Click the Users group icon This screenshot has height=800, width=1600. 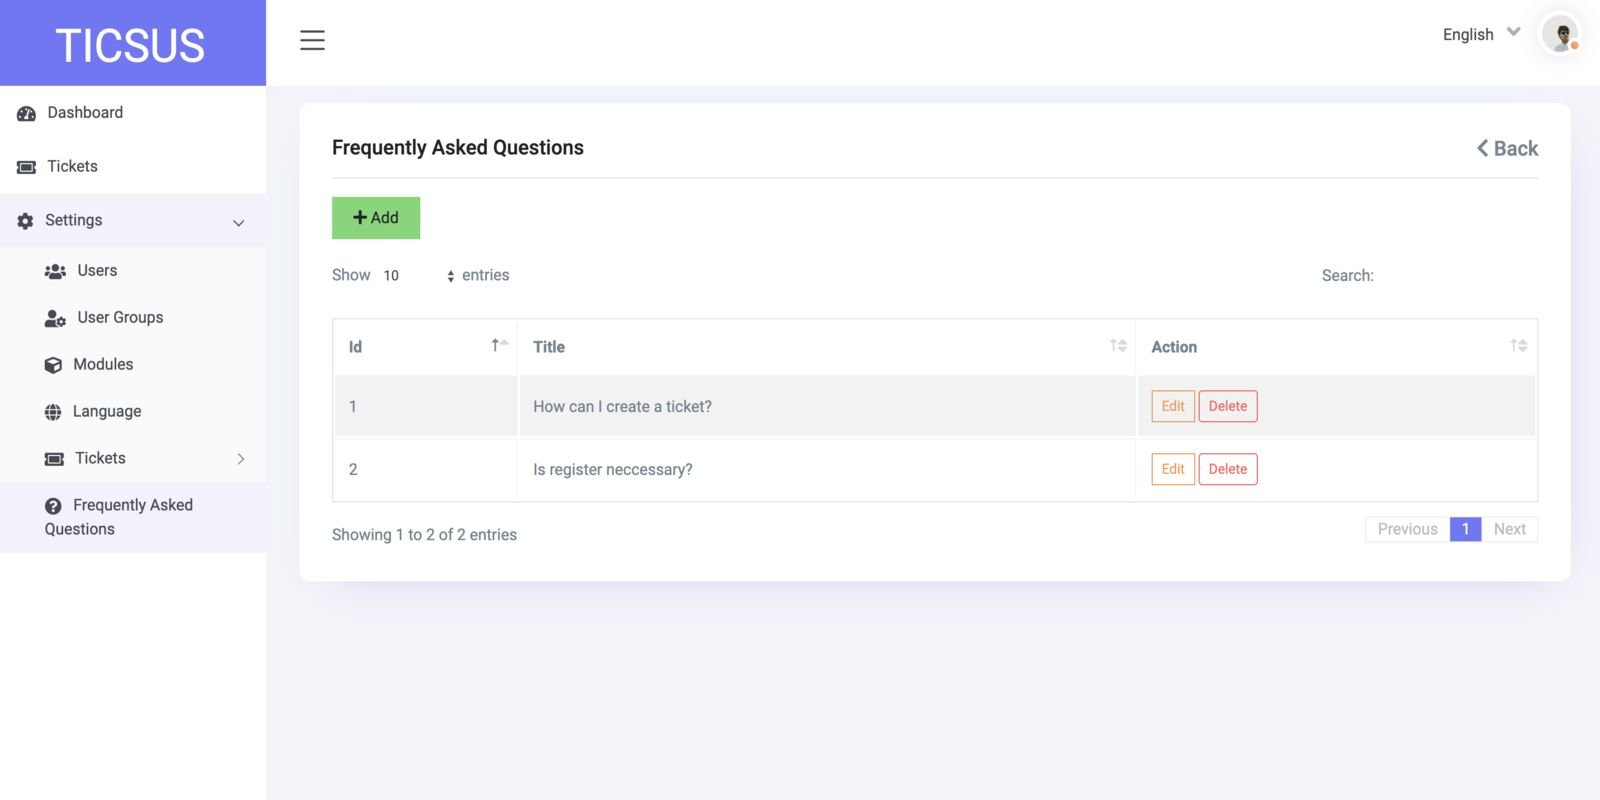pyautogui.click(x=56, y=271)
